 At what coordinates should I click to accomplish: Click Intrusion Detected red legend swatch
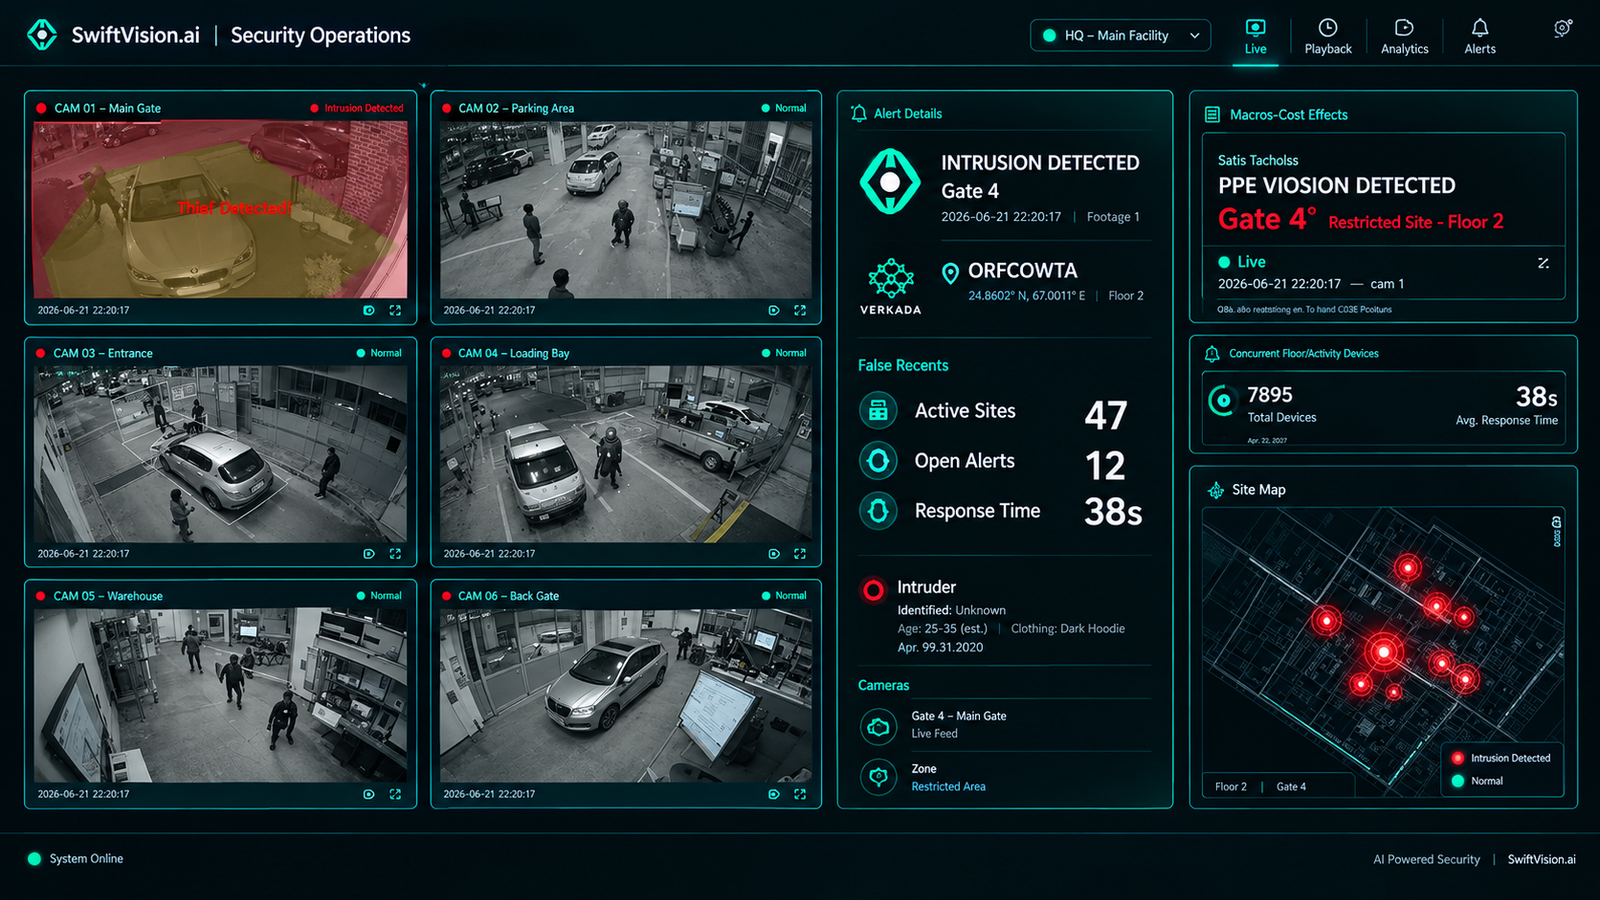pos(1458,758)
